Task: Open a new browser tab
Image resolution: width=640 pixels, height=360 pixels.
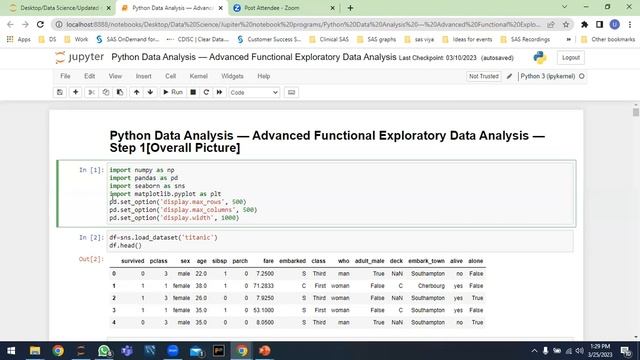Action: click(x=350, y=8)
